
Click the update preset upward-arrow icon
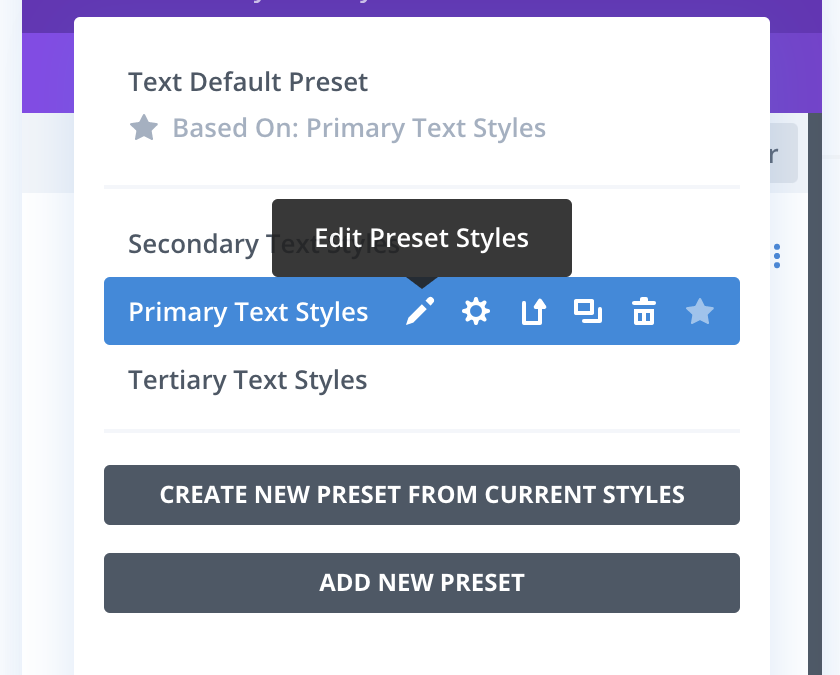click(532, 313)
